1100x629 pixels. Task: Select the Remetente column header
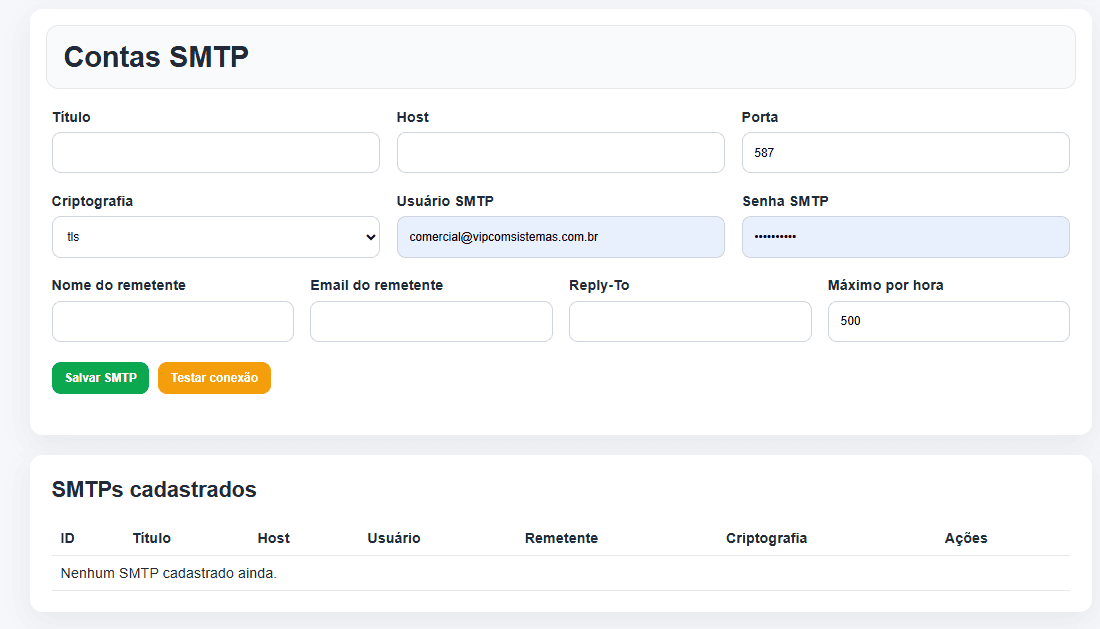561,538
